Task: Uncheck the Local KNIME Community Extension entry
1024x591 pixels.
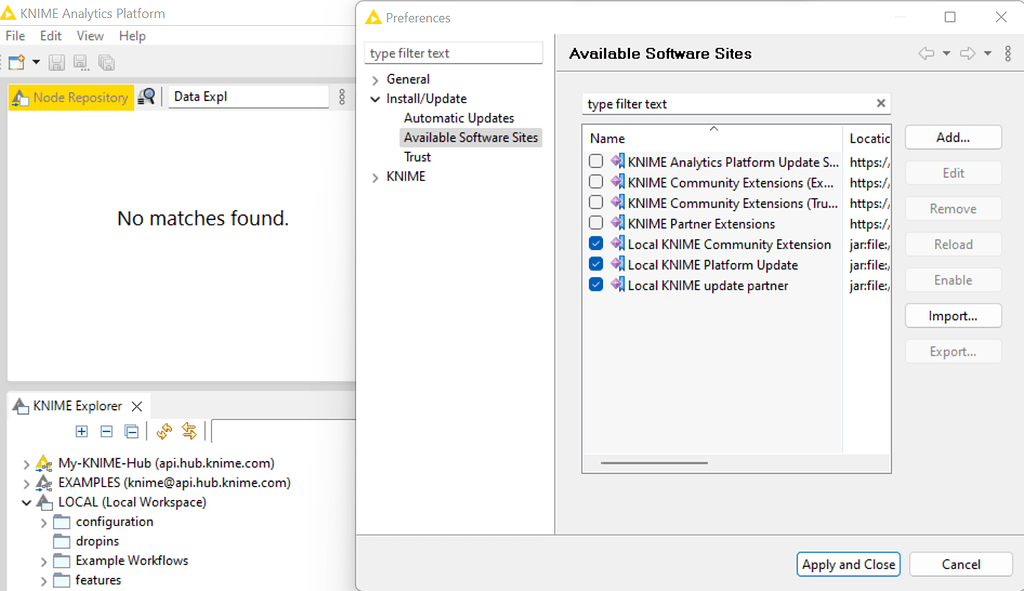Action: coord(596,243)
